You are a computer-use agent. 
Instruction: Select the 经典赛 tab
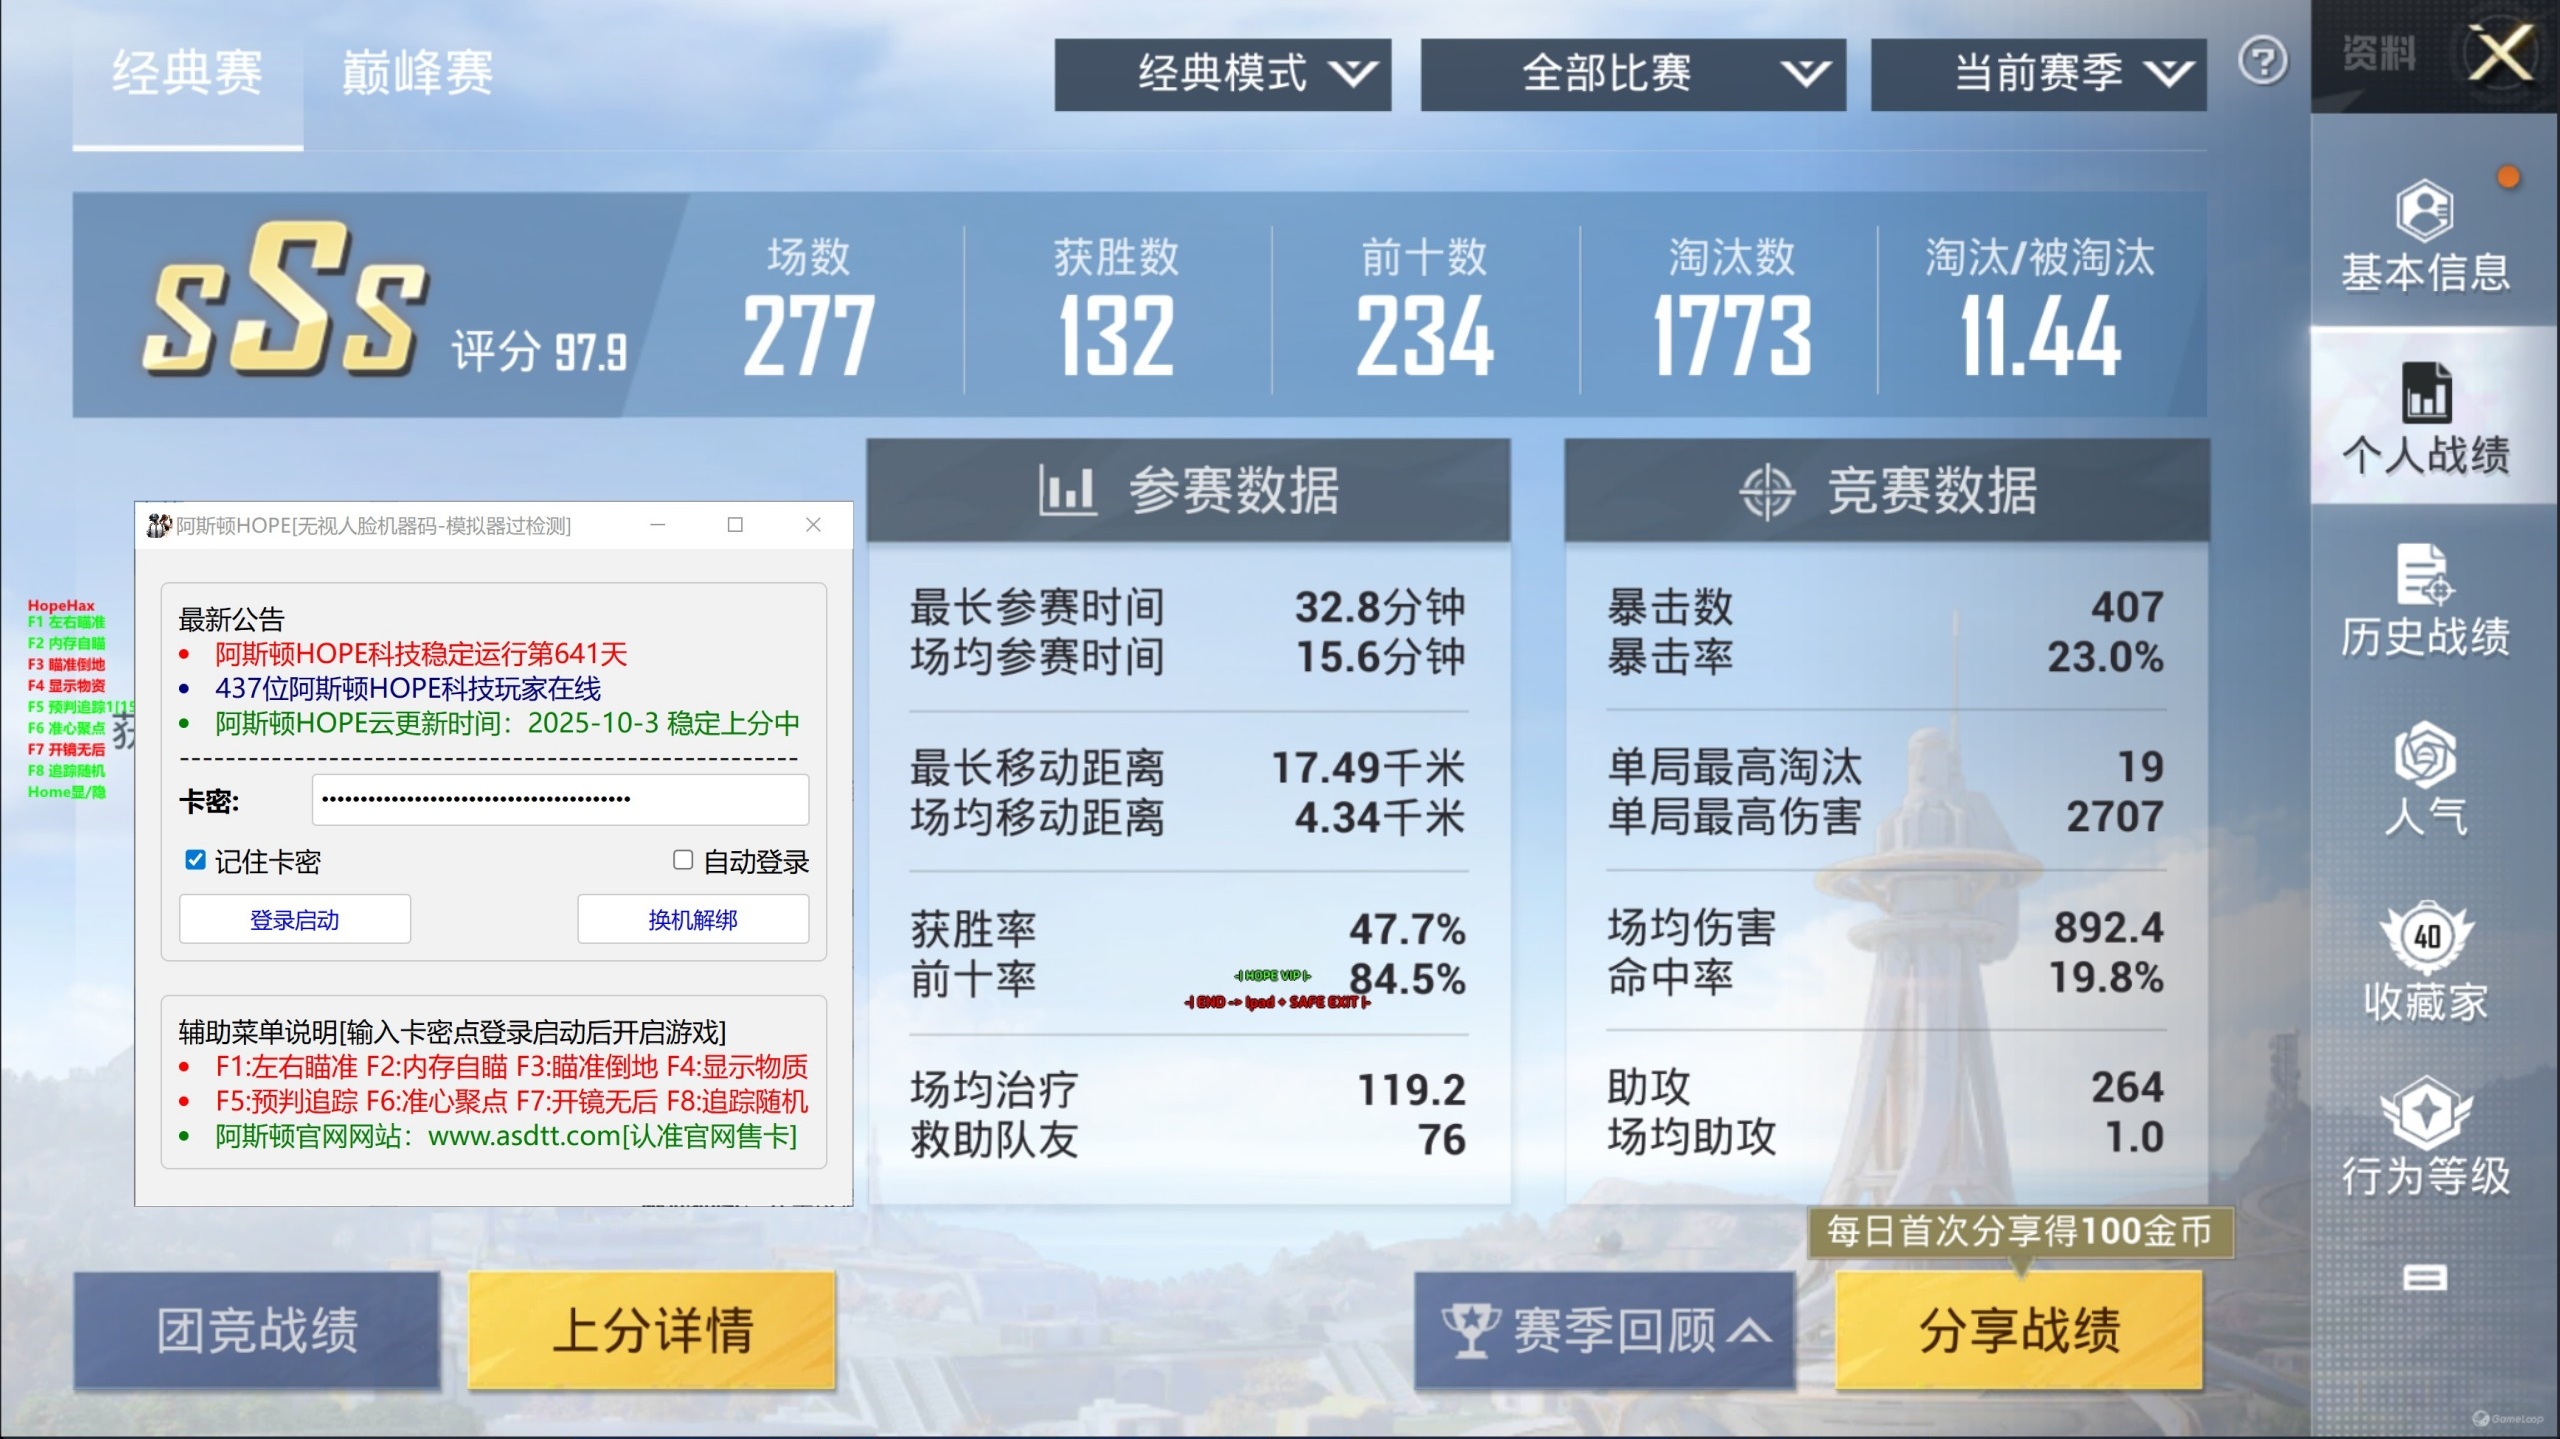187,74
